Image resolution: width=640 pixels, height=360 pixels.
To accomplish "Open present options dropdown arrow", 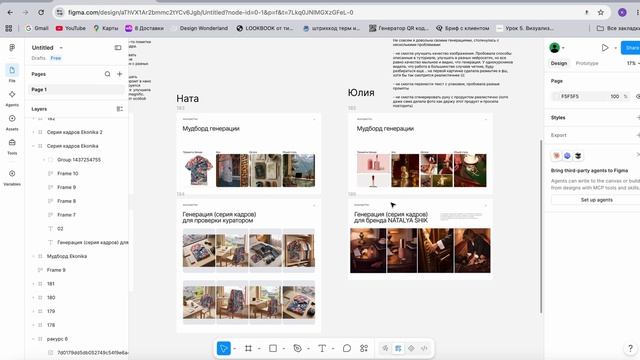I will tap(616, 48).
